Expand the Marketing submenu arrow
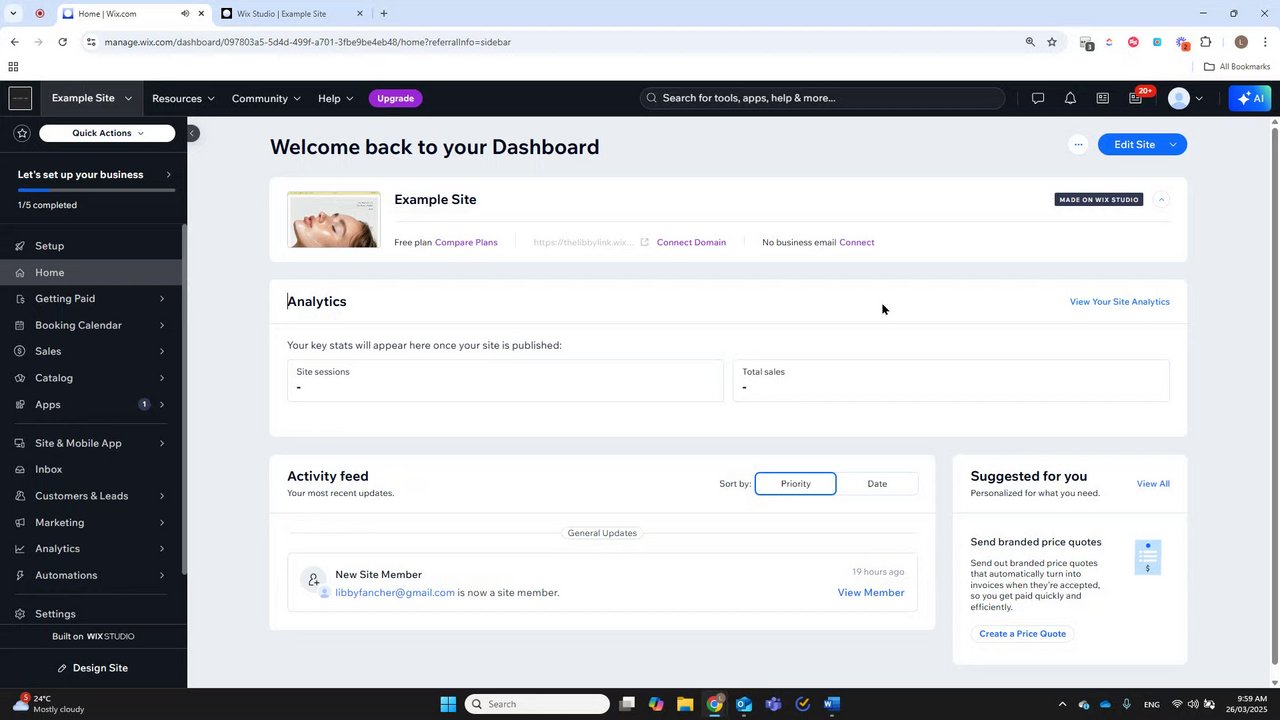1280x720 pixels. (x=162, y=522)
